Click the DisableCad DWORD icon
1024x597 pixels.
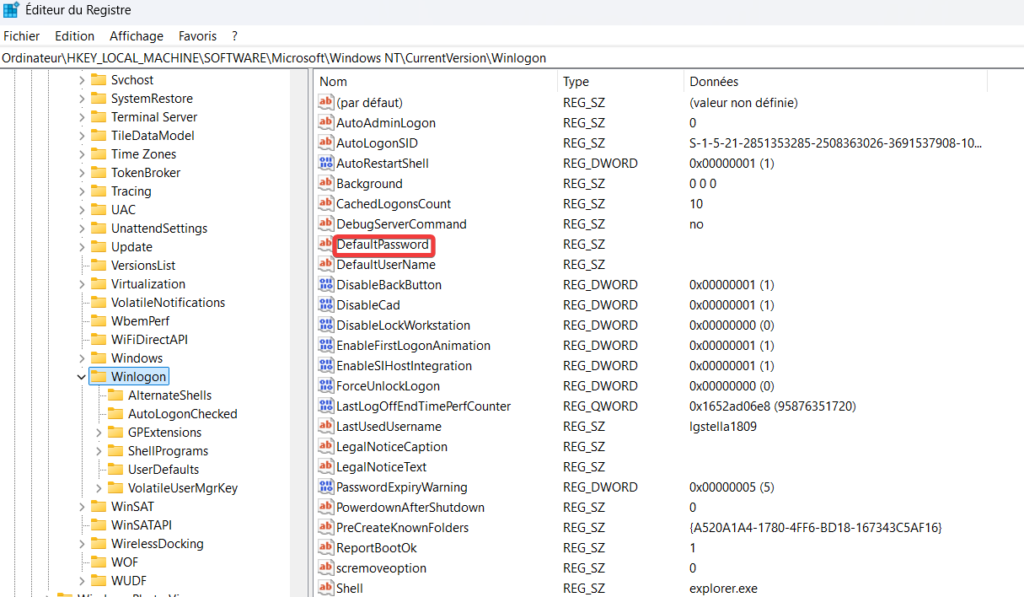coord(325,304)
